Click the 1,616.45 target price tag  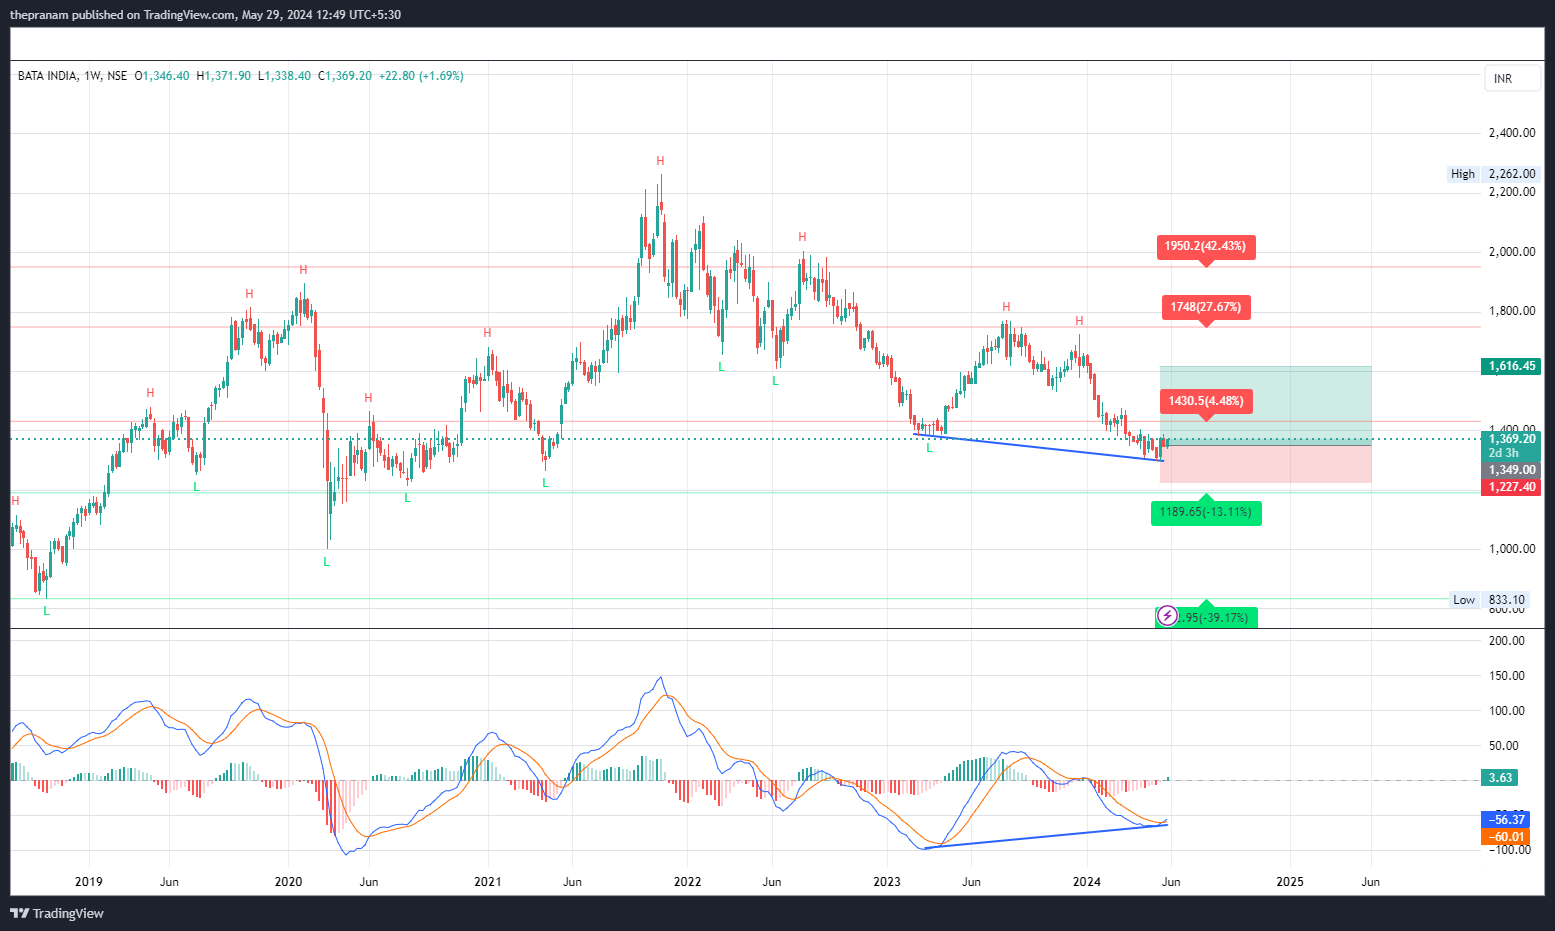[1510, 366]
